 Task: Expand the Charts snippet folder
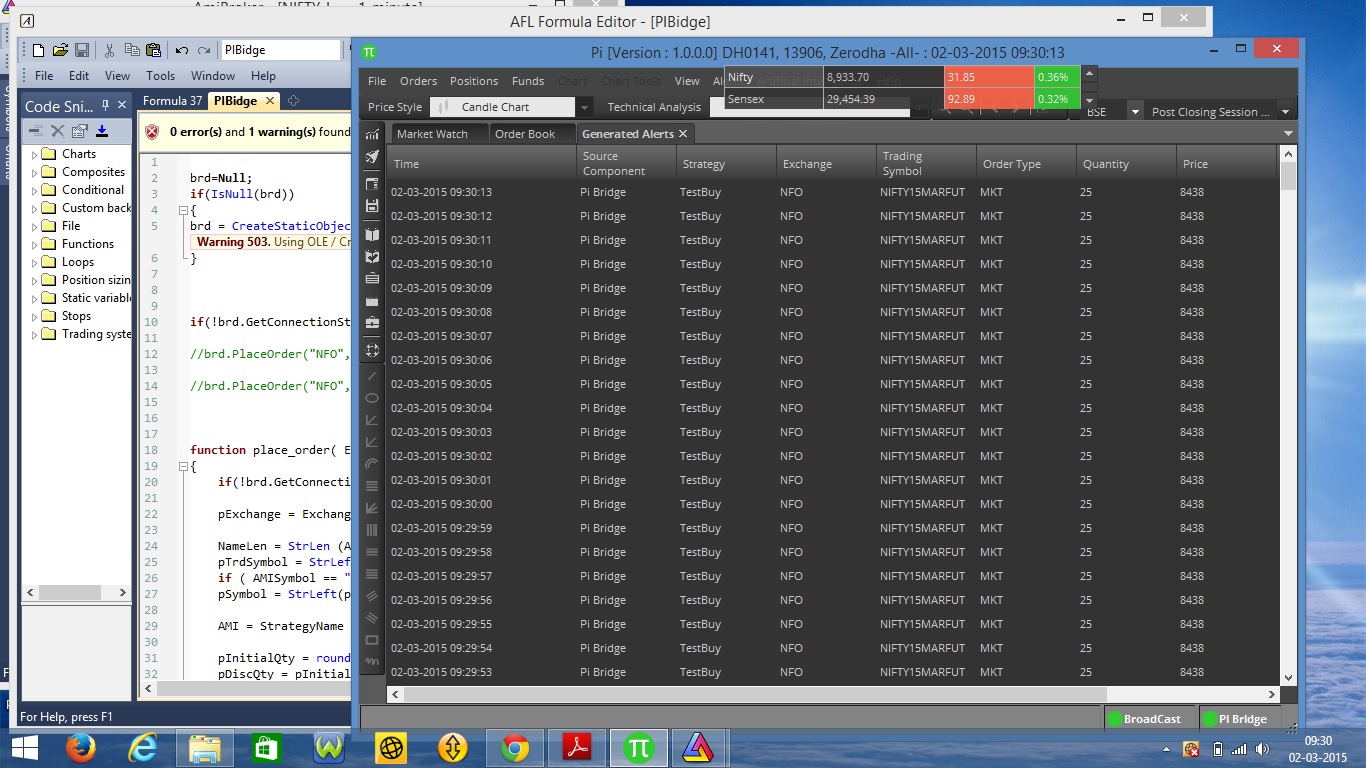35,154
